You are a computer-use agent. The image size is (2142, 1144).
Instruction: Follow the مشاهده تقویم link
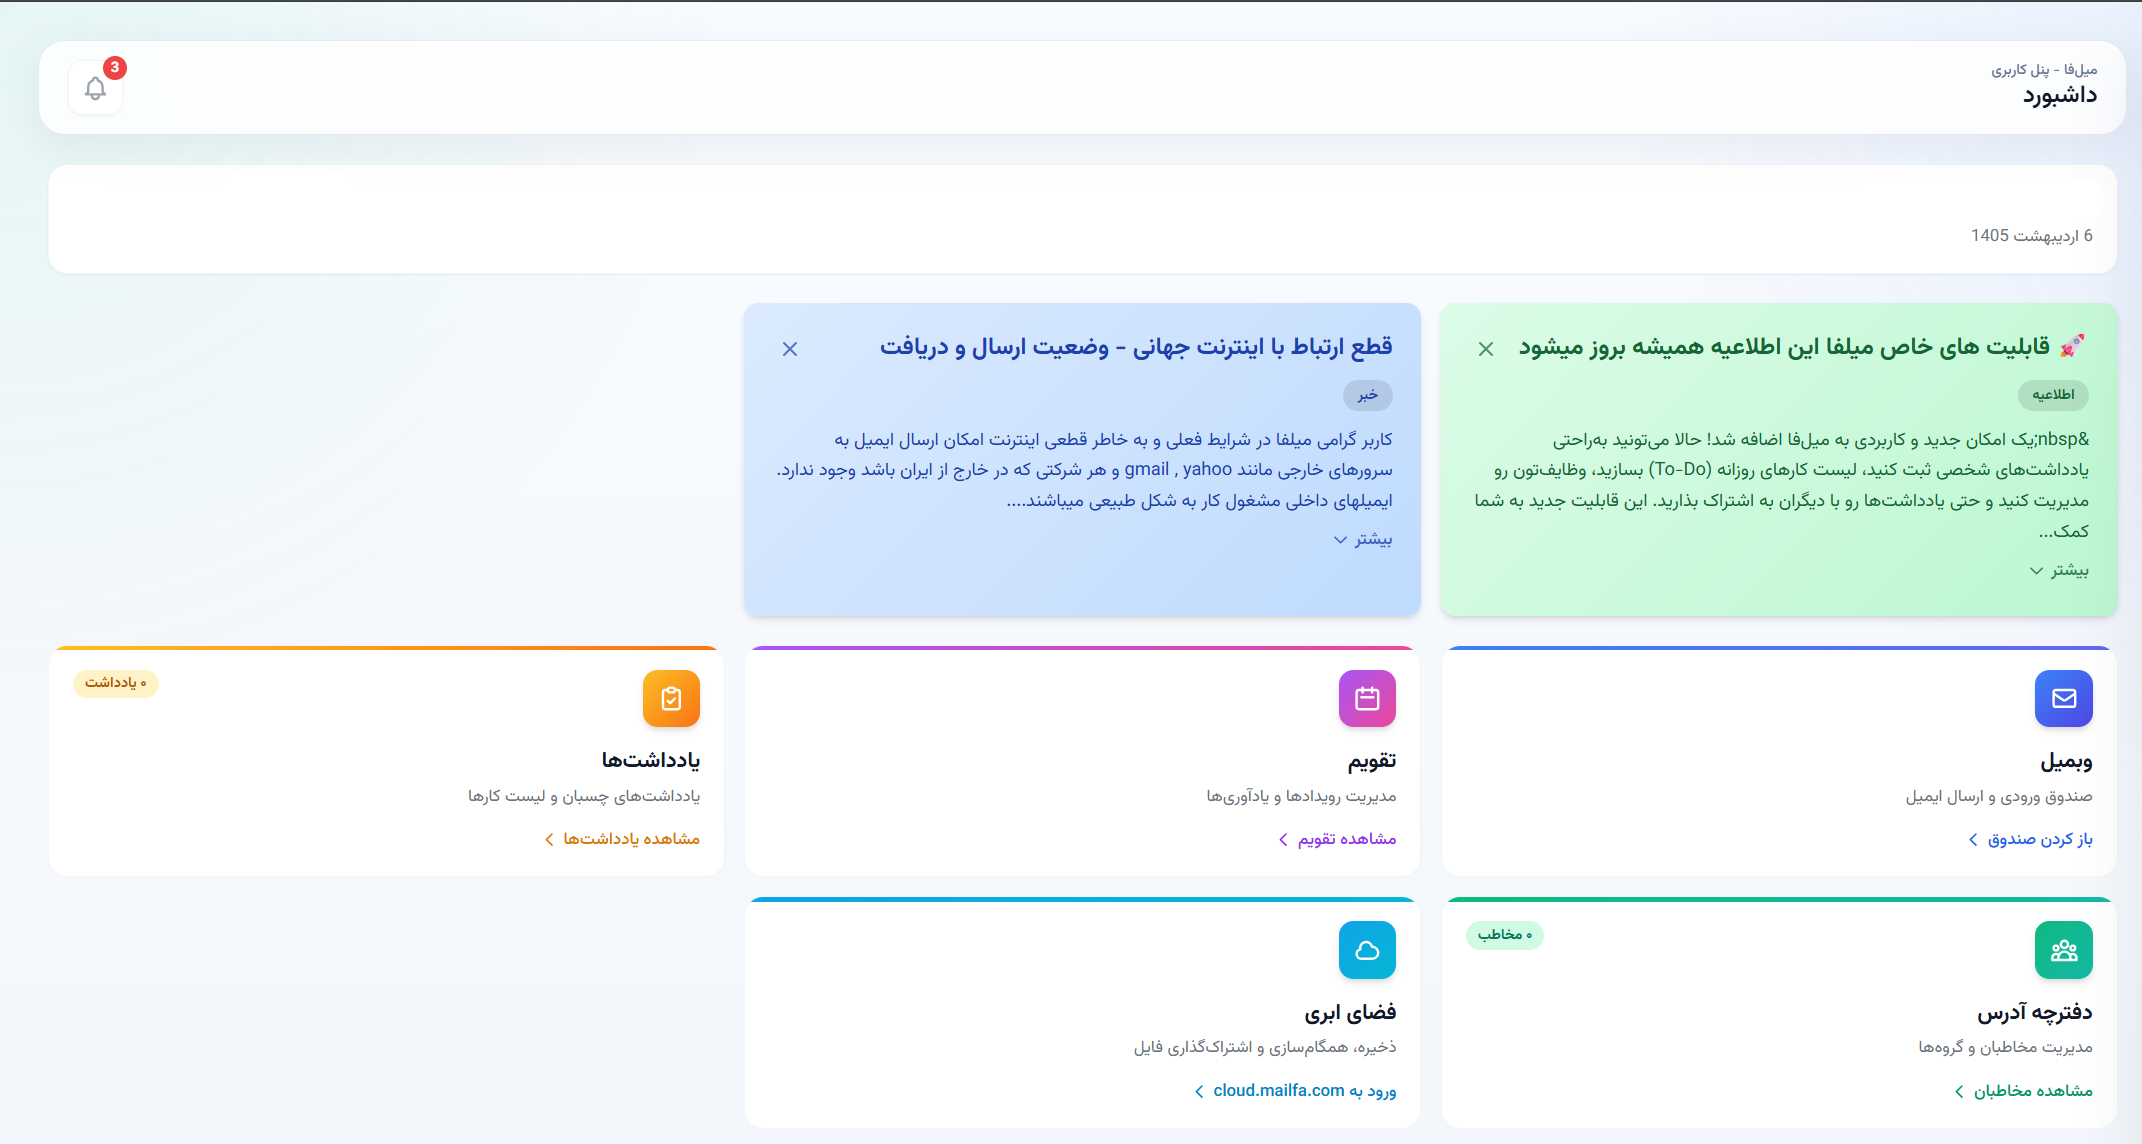tap(1337, 839)
